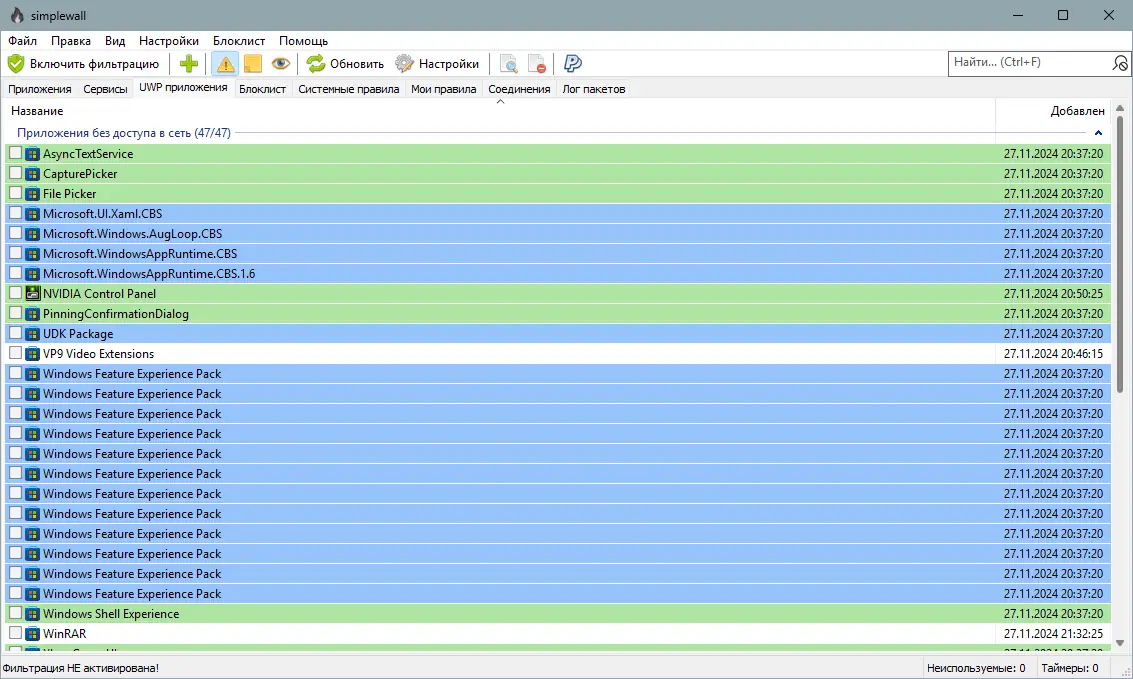Click the Windows Shell Experience app icon
Viewport: 1133px width, 679px height.
33,614
